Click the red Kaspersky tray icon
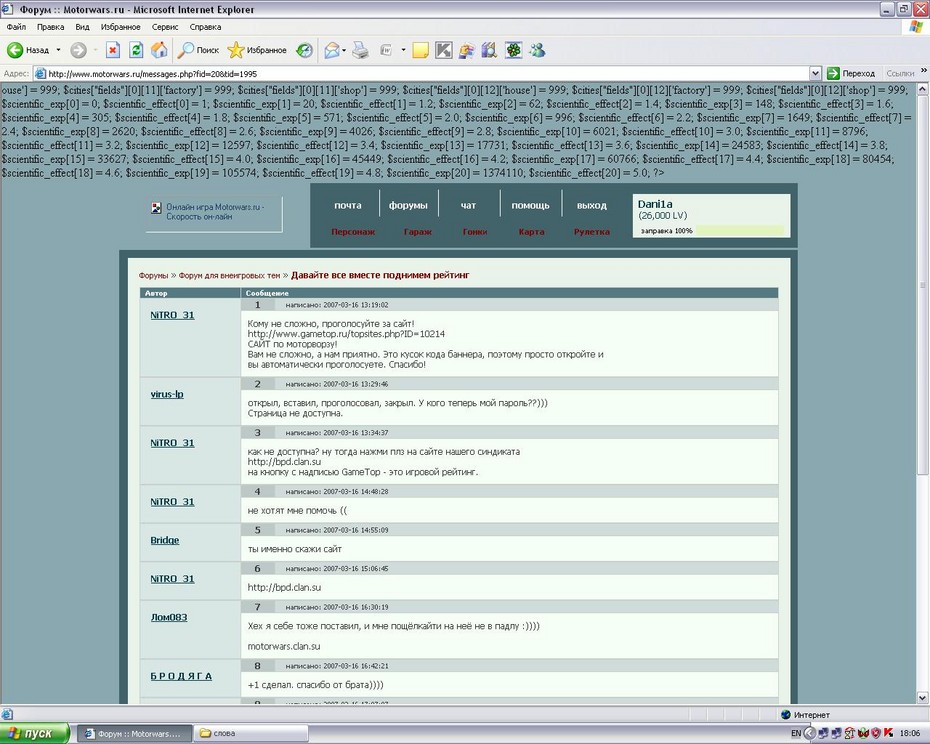This screenshot has height=744, width=930. (x=888, y=733)
